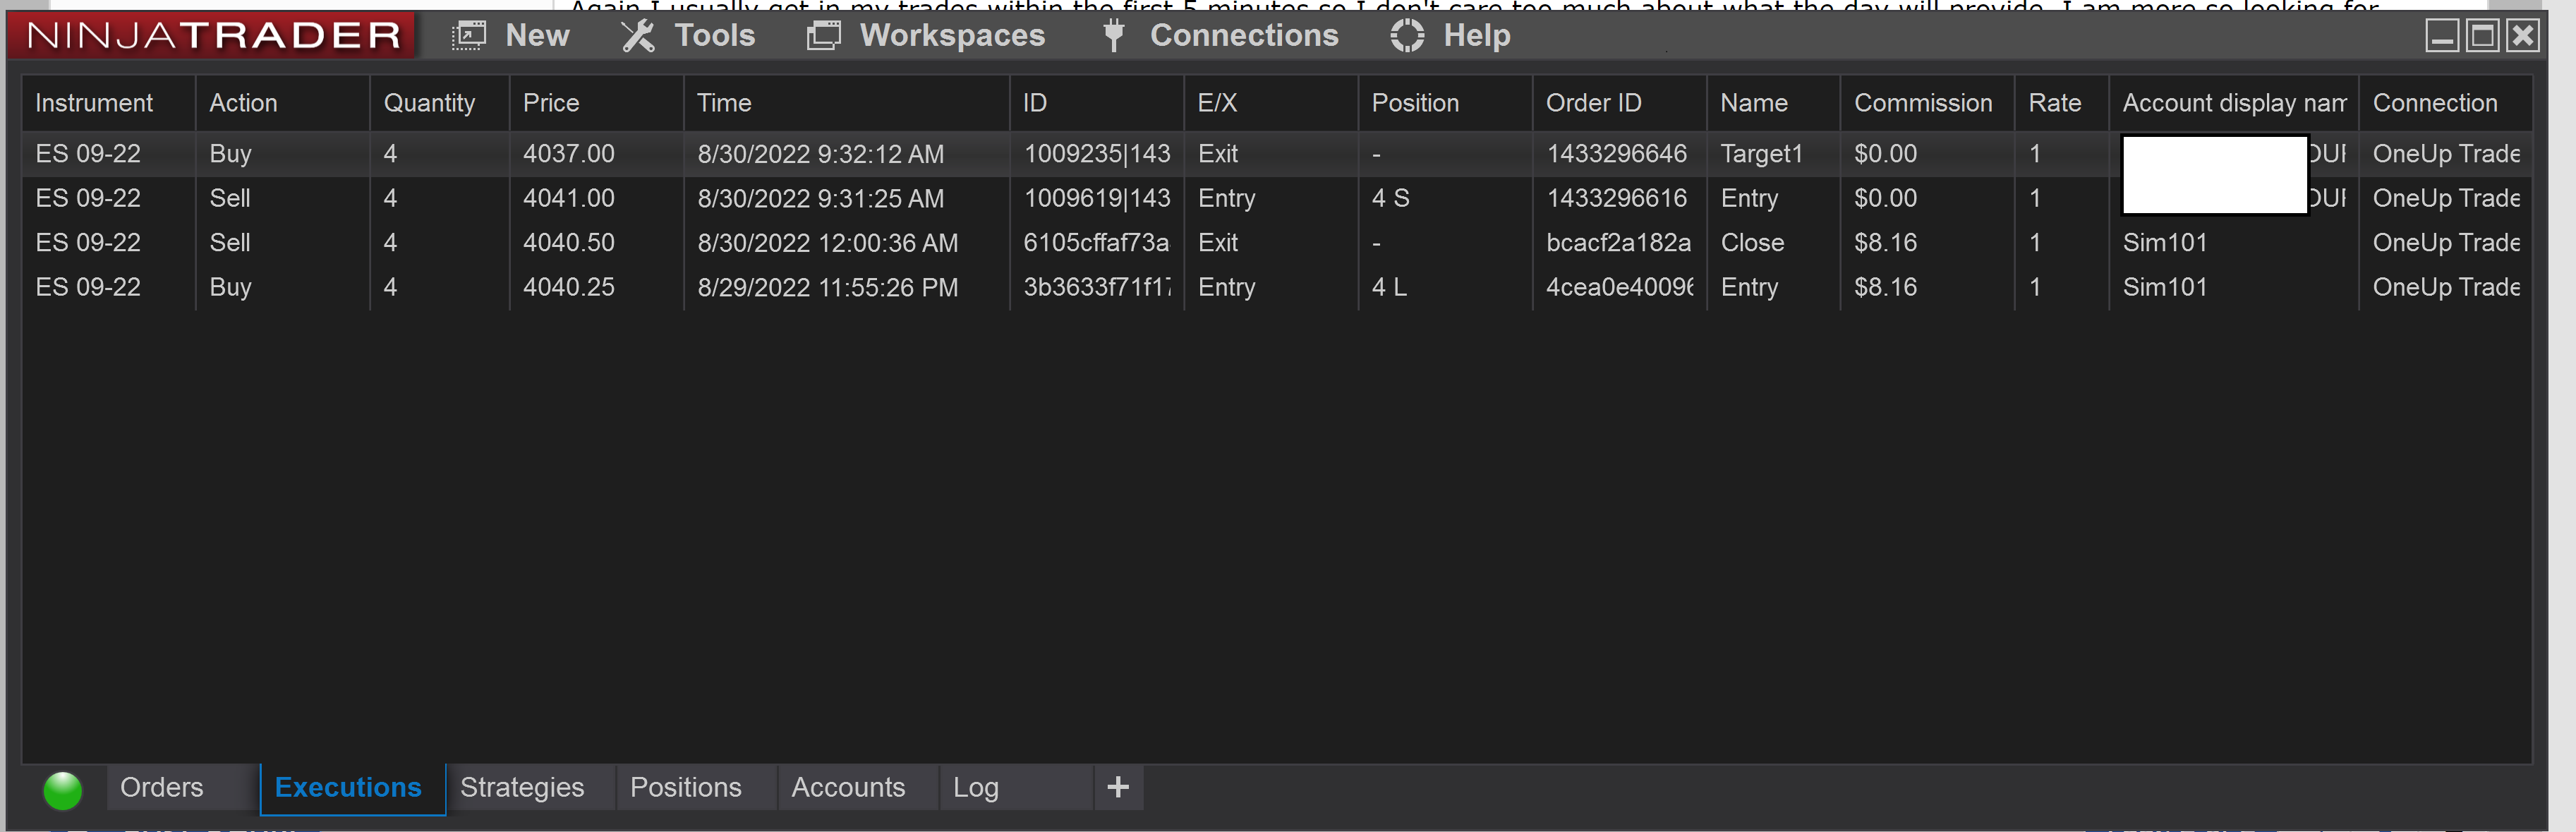Open the Positions tab
The width and height of the screenshot is (2576, 832).
pyautogui.click(x=696, y=788)
